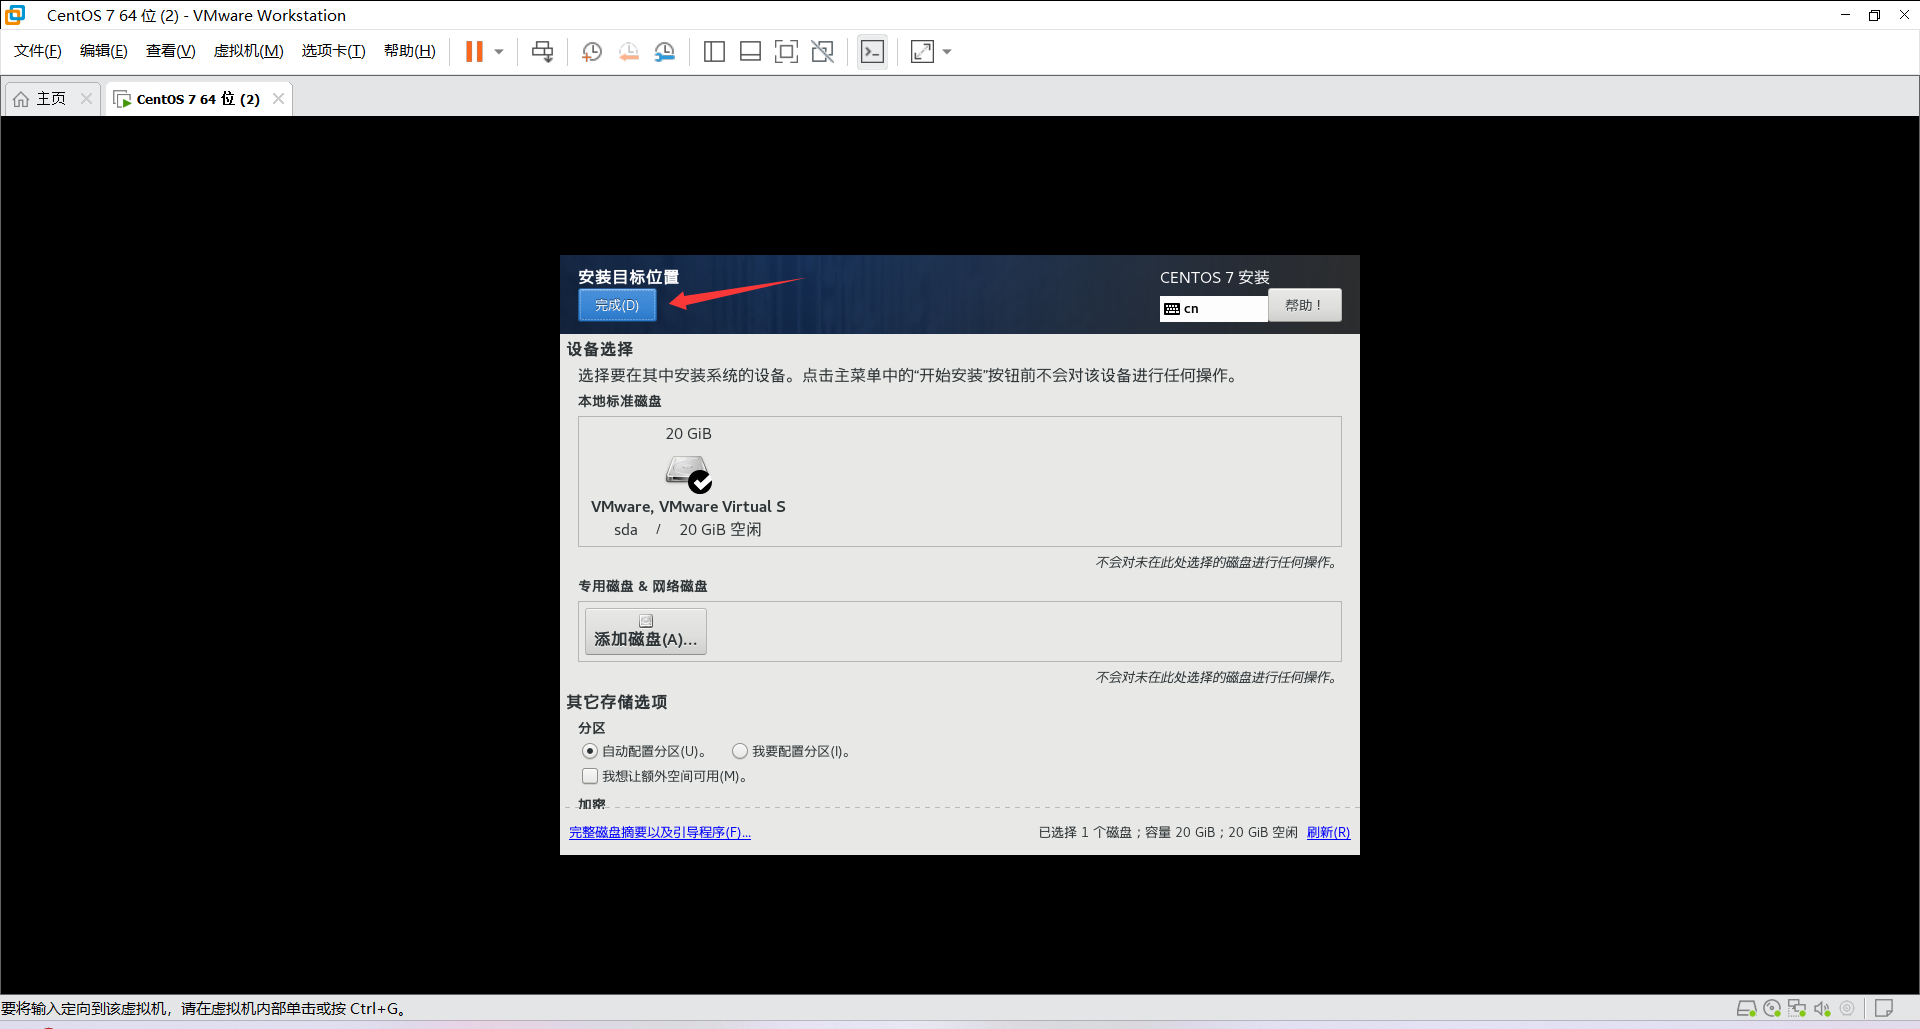Click the CD/DVD drive status icon
The image size is (1920, 1029).
[x=1772, y=1008]
